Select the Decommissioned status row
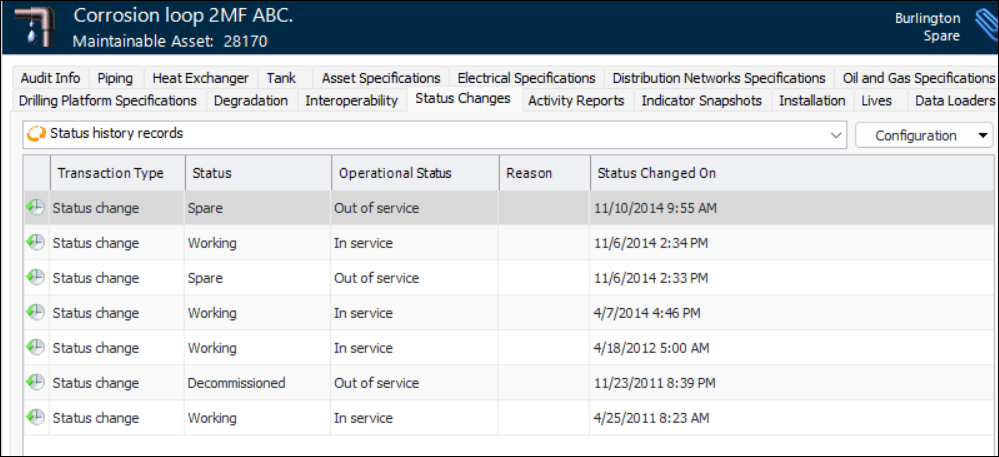This screenshot has width=999, height=457. coord(236,383)
